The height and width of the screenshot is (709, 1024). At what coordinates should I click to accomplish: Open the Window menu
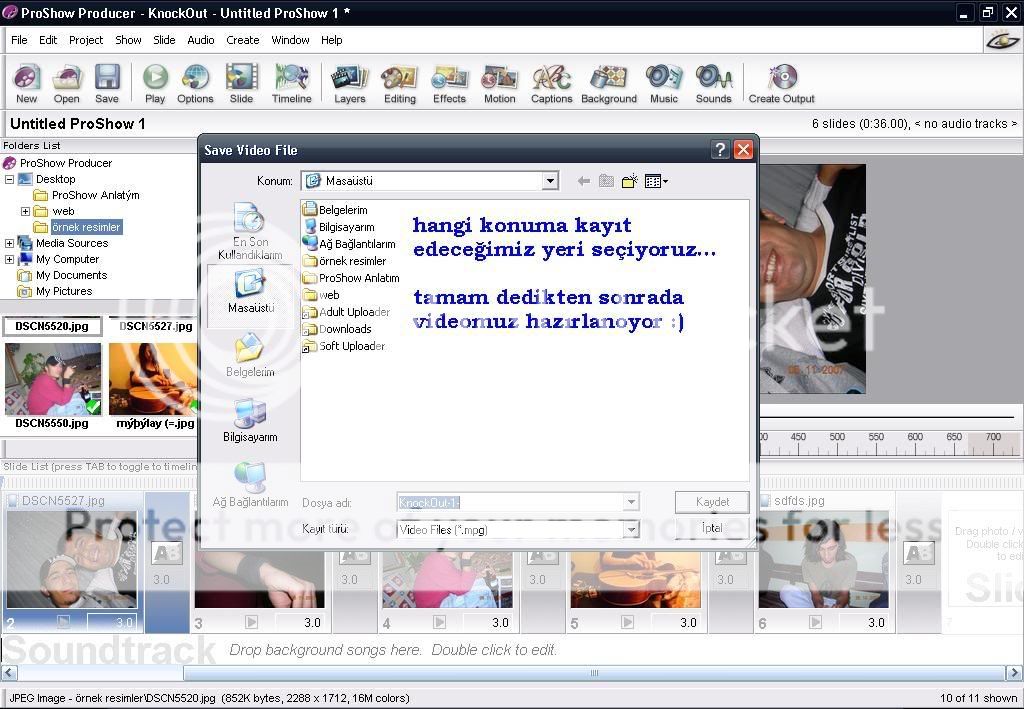pyautogui.click(x=290, y=40)
